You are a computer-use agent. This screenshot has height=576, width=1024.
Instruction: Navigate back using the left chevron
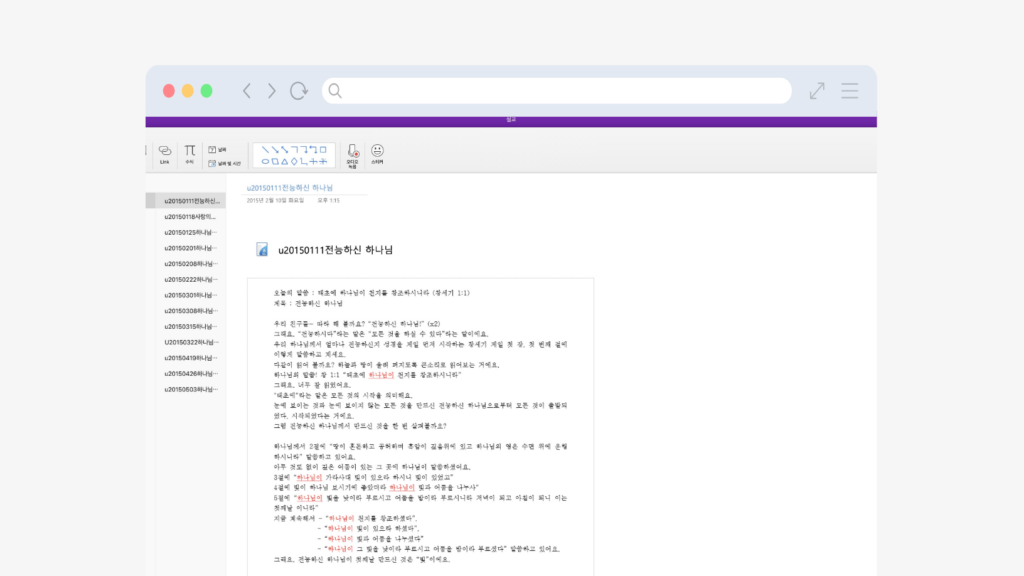pos(247,90)
